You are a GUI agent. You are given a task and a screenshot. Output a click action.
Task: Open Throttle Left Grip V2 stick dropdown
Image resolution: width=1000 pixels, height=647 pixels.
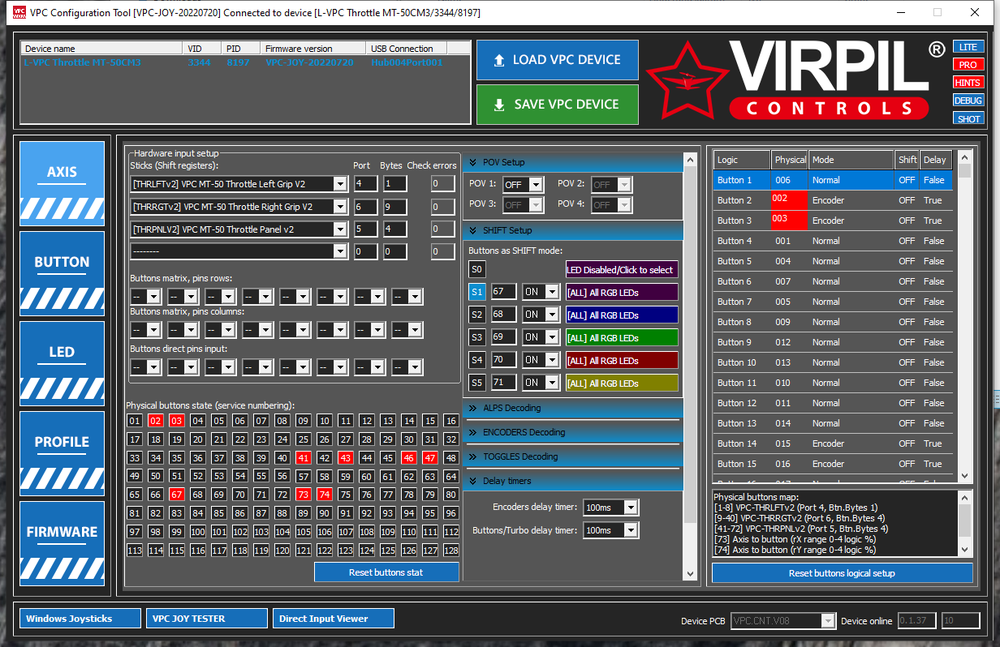[x=341, y=184]
